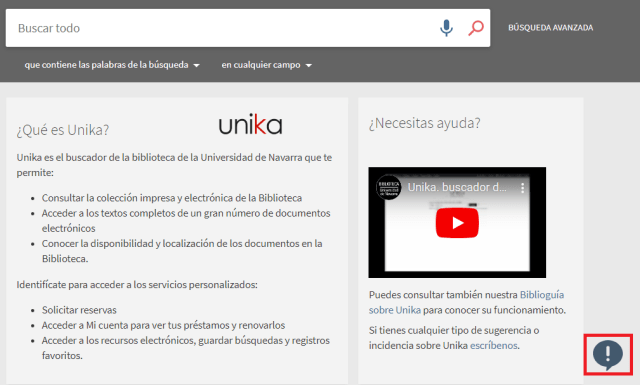Click the 'escríbenos' link
The width and height of the screenshot is (640, 385).
[x=494, y=345]
